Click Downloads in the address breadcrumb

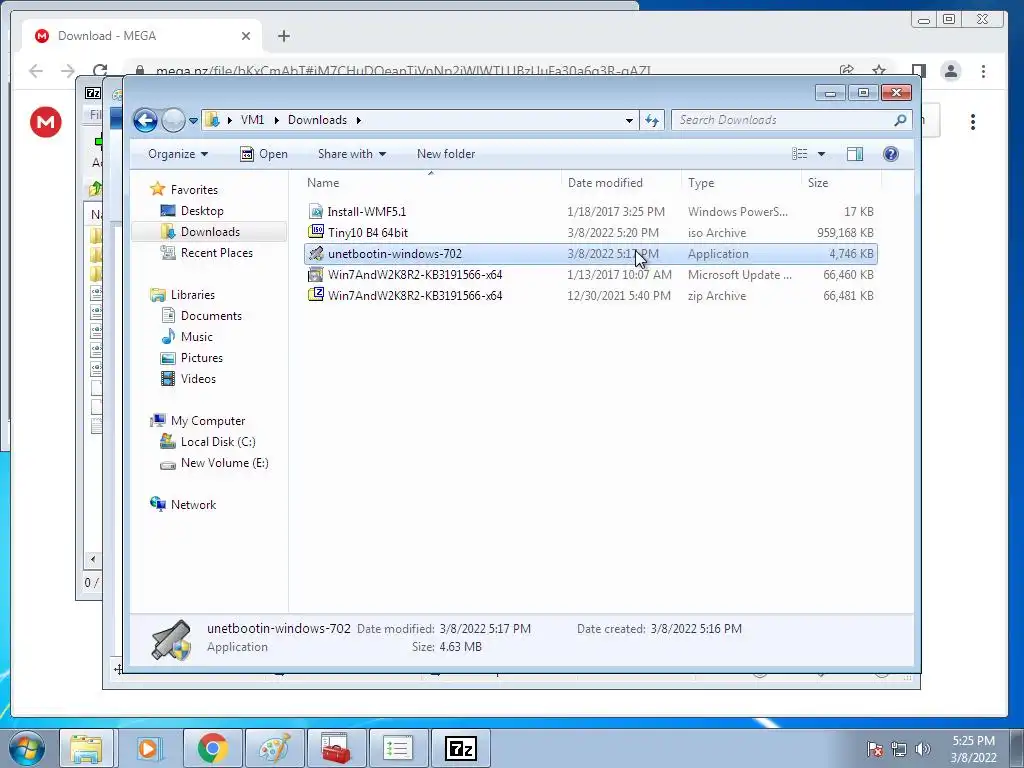pos(317,120)
